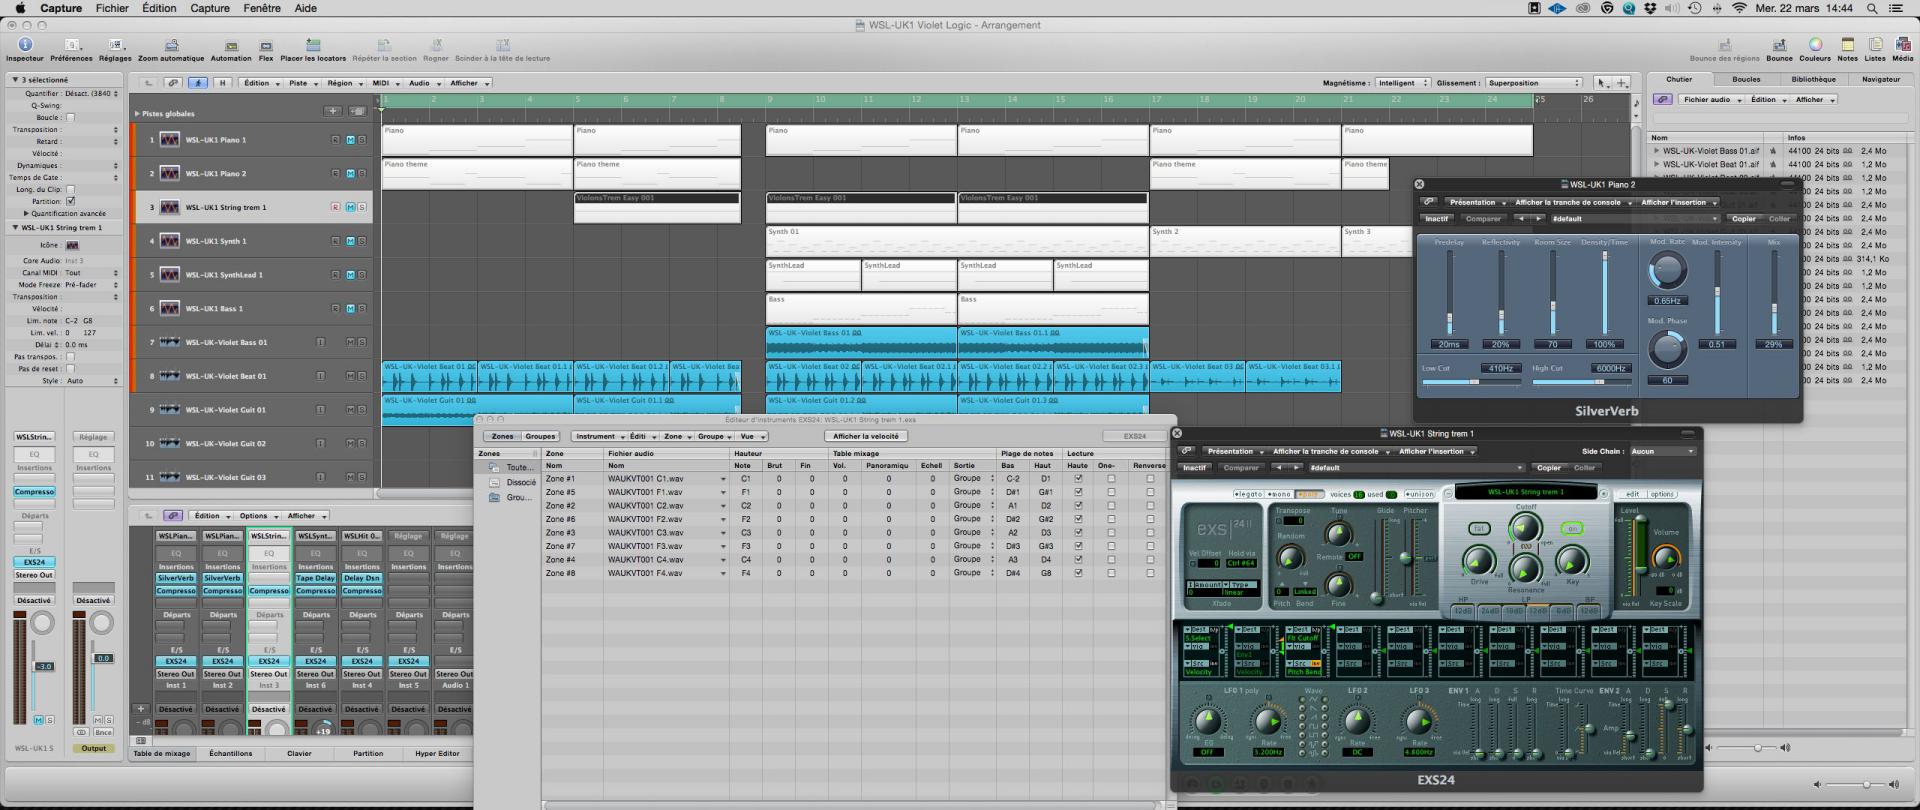The width and height of the screenshot is (1920, 810).
Task: Click the link icon in Chutier panel
Action: 1662,99
